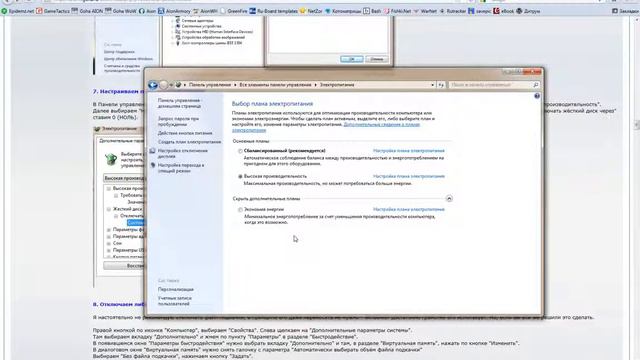The height and width of the screenshot is (360, 640).
Task: Open the Goha AION bookmark
Action: 87,11
